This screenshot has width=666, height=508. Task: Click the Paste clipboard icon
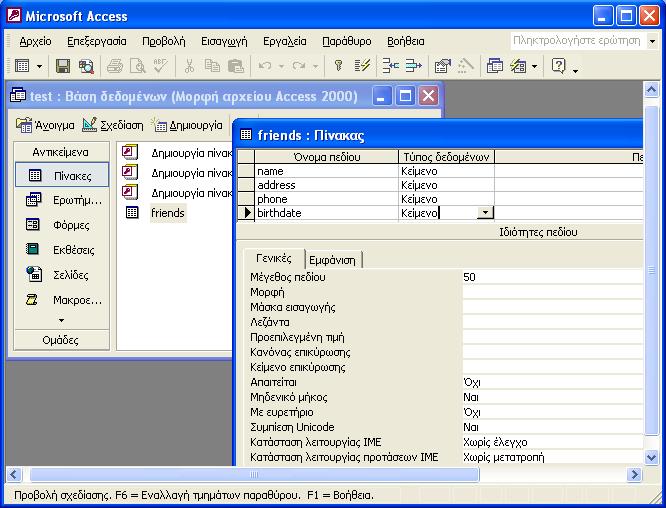click(236, 66)
